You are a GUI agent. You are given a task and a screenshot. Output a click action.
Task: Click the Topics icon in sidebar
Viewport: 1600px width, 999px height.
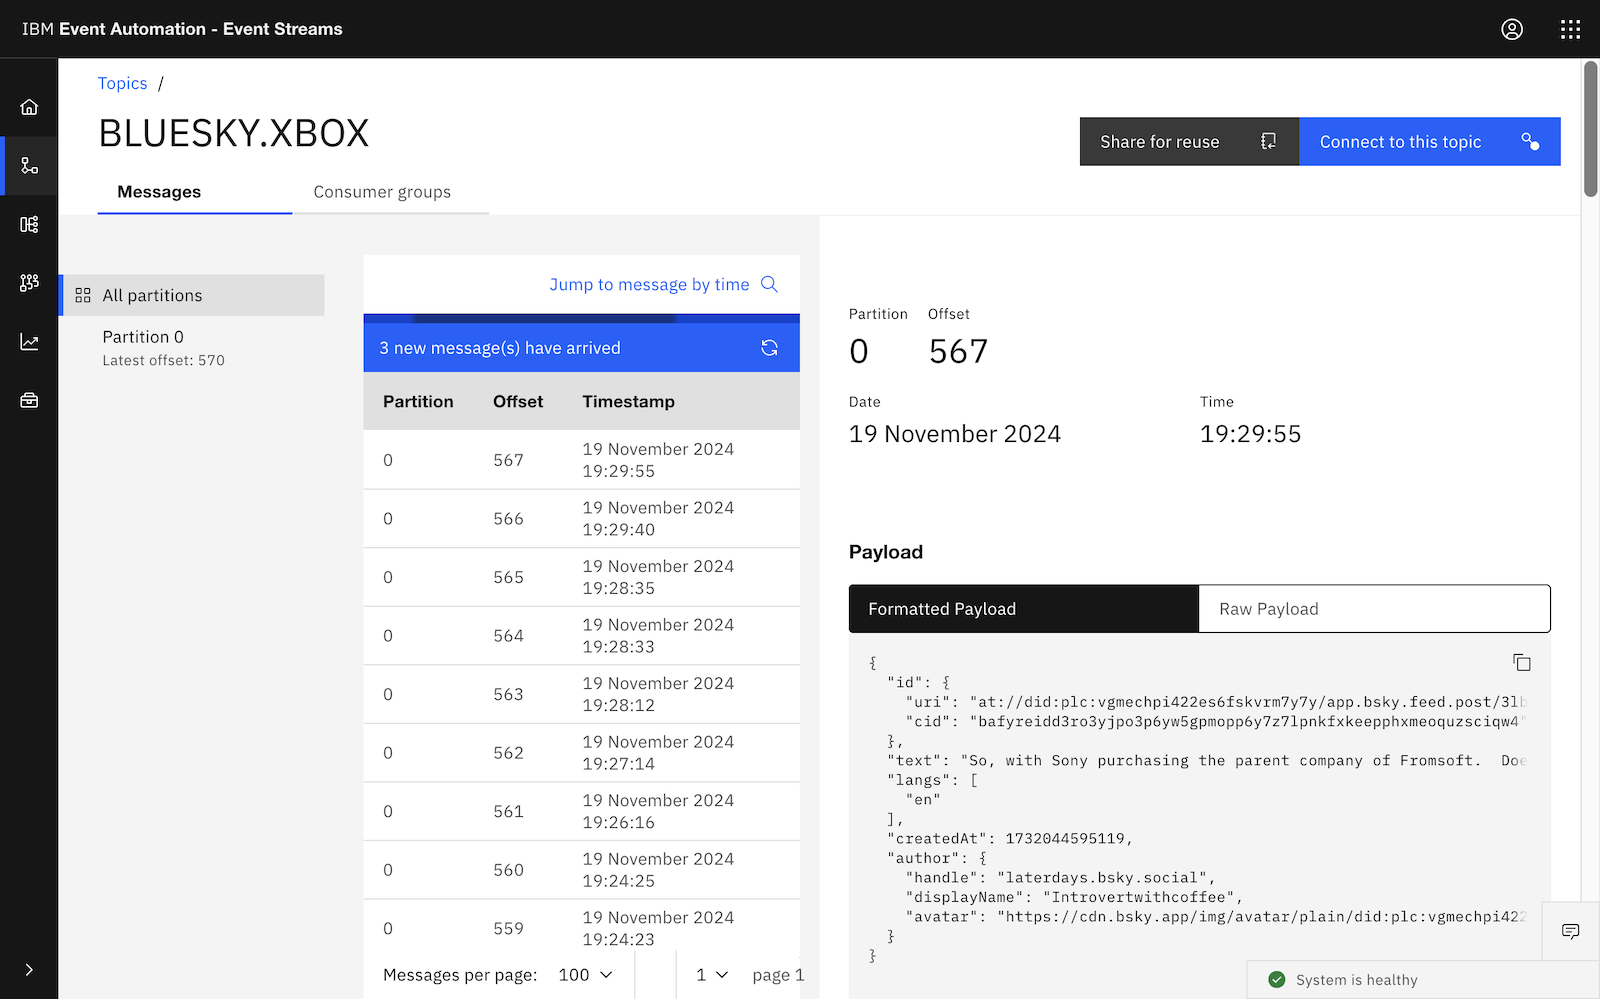pyautogui.click(x=29, y=166)
